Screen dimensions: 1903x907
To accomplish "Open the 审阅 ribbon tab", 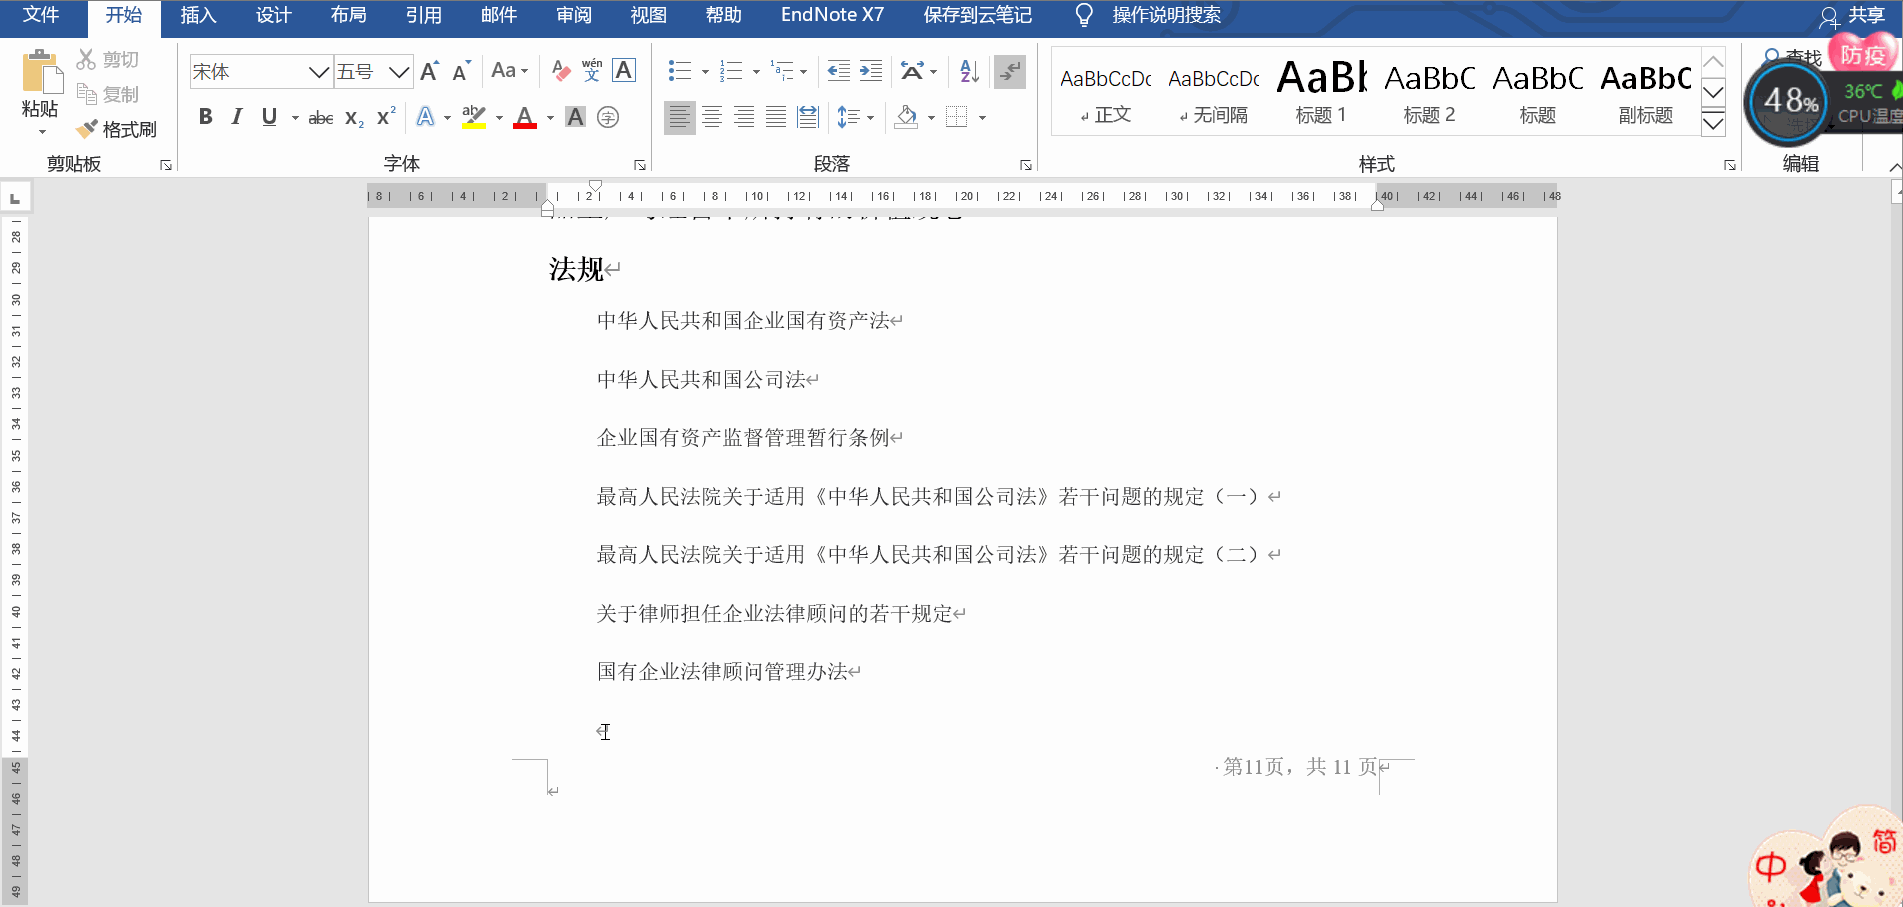I will coord(573,15).
